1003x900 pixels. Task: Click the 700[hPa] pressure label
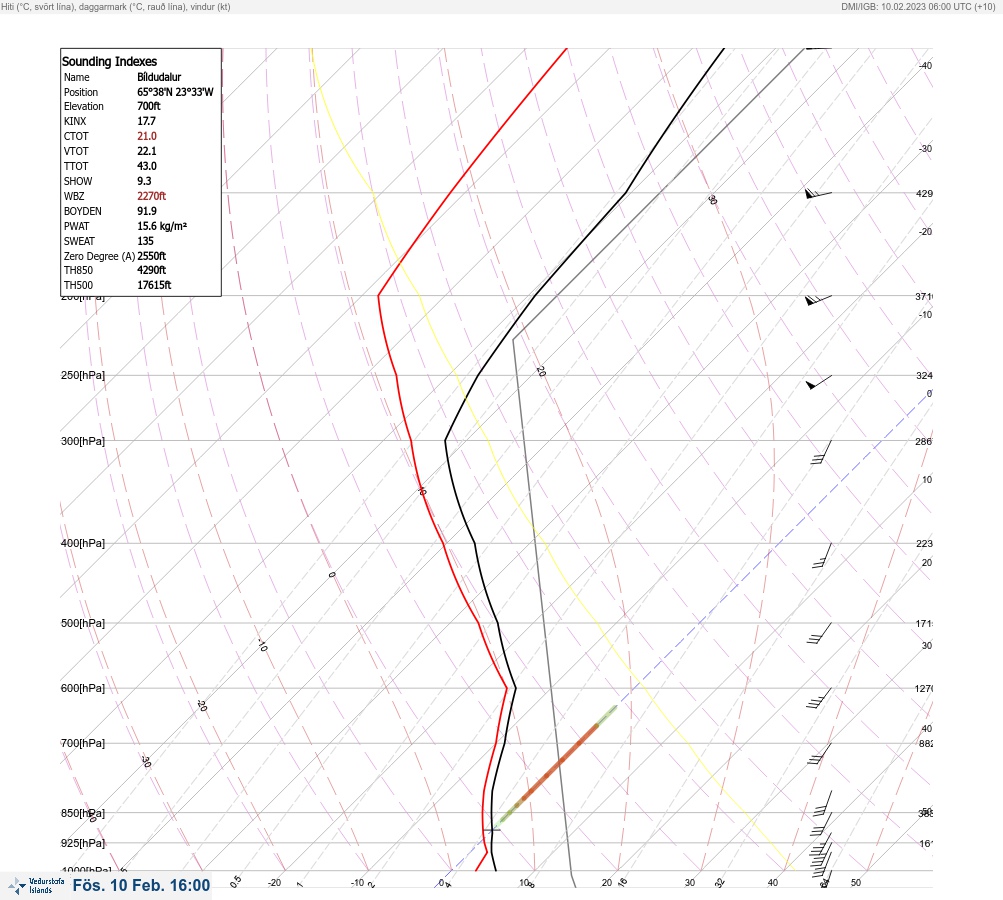pyautogui.click(x=83, y=743)
